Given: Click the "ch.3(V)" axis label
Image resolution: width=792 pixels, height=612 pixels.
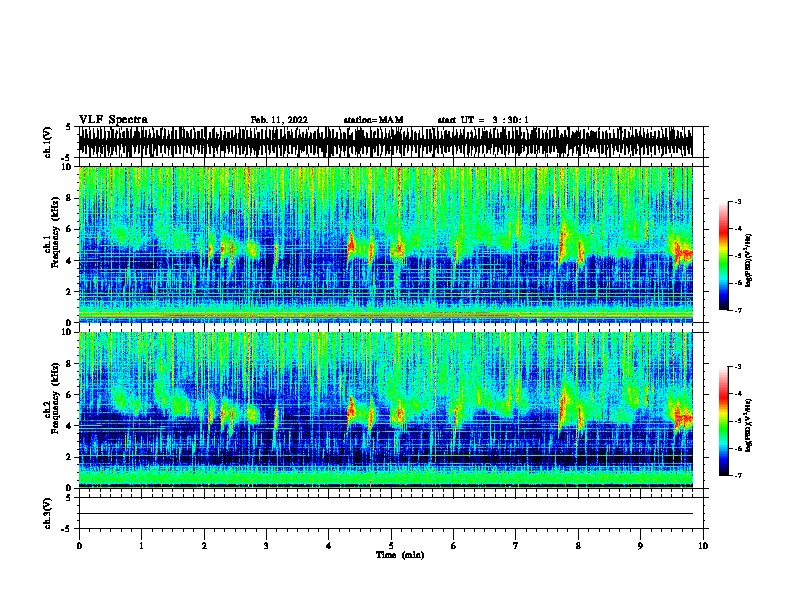Looking at the screenshot, I should tap(47, 513).
